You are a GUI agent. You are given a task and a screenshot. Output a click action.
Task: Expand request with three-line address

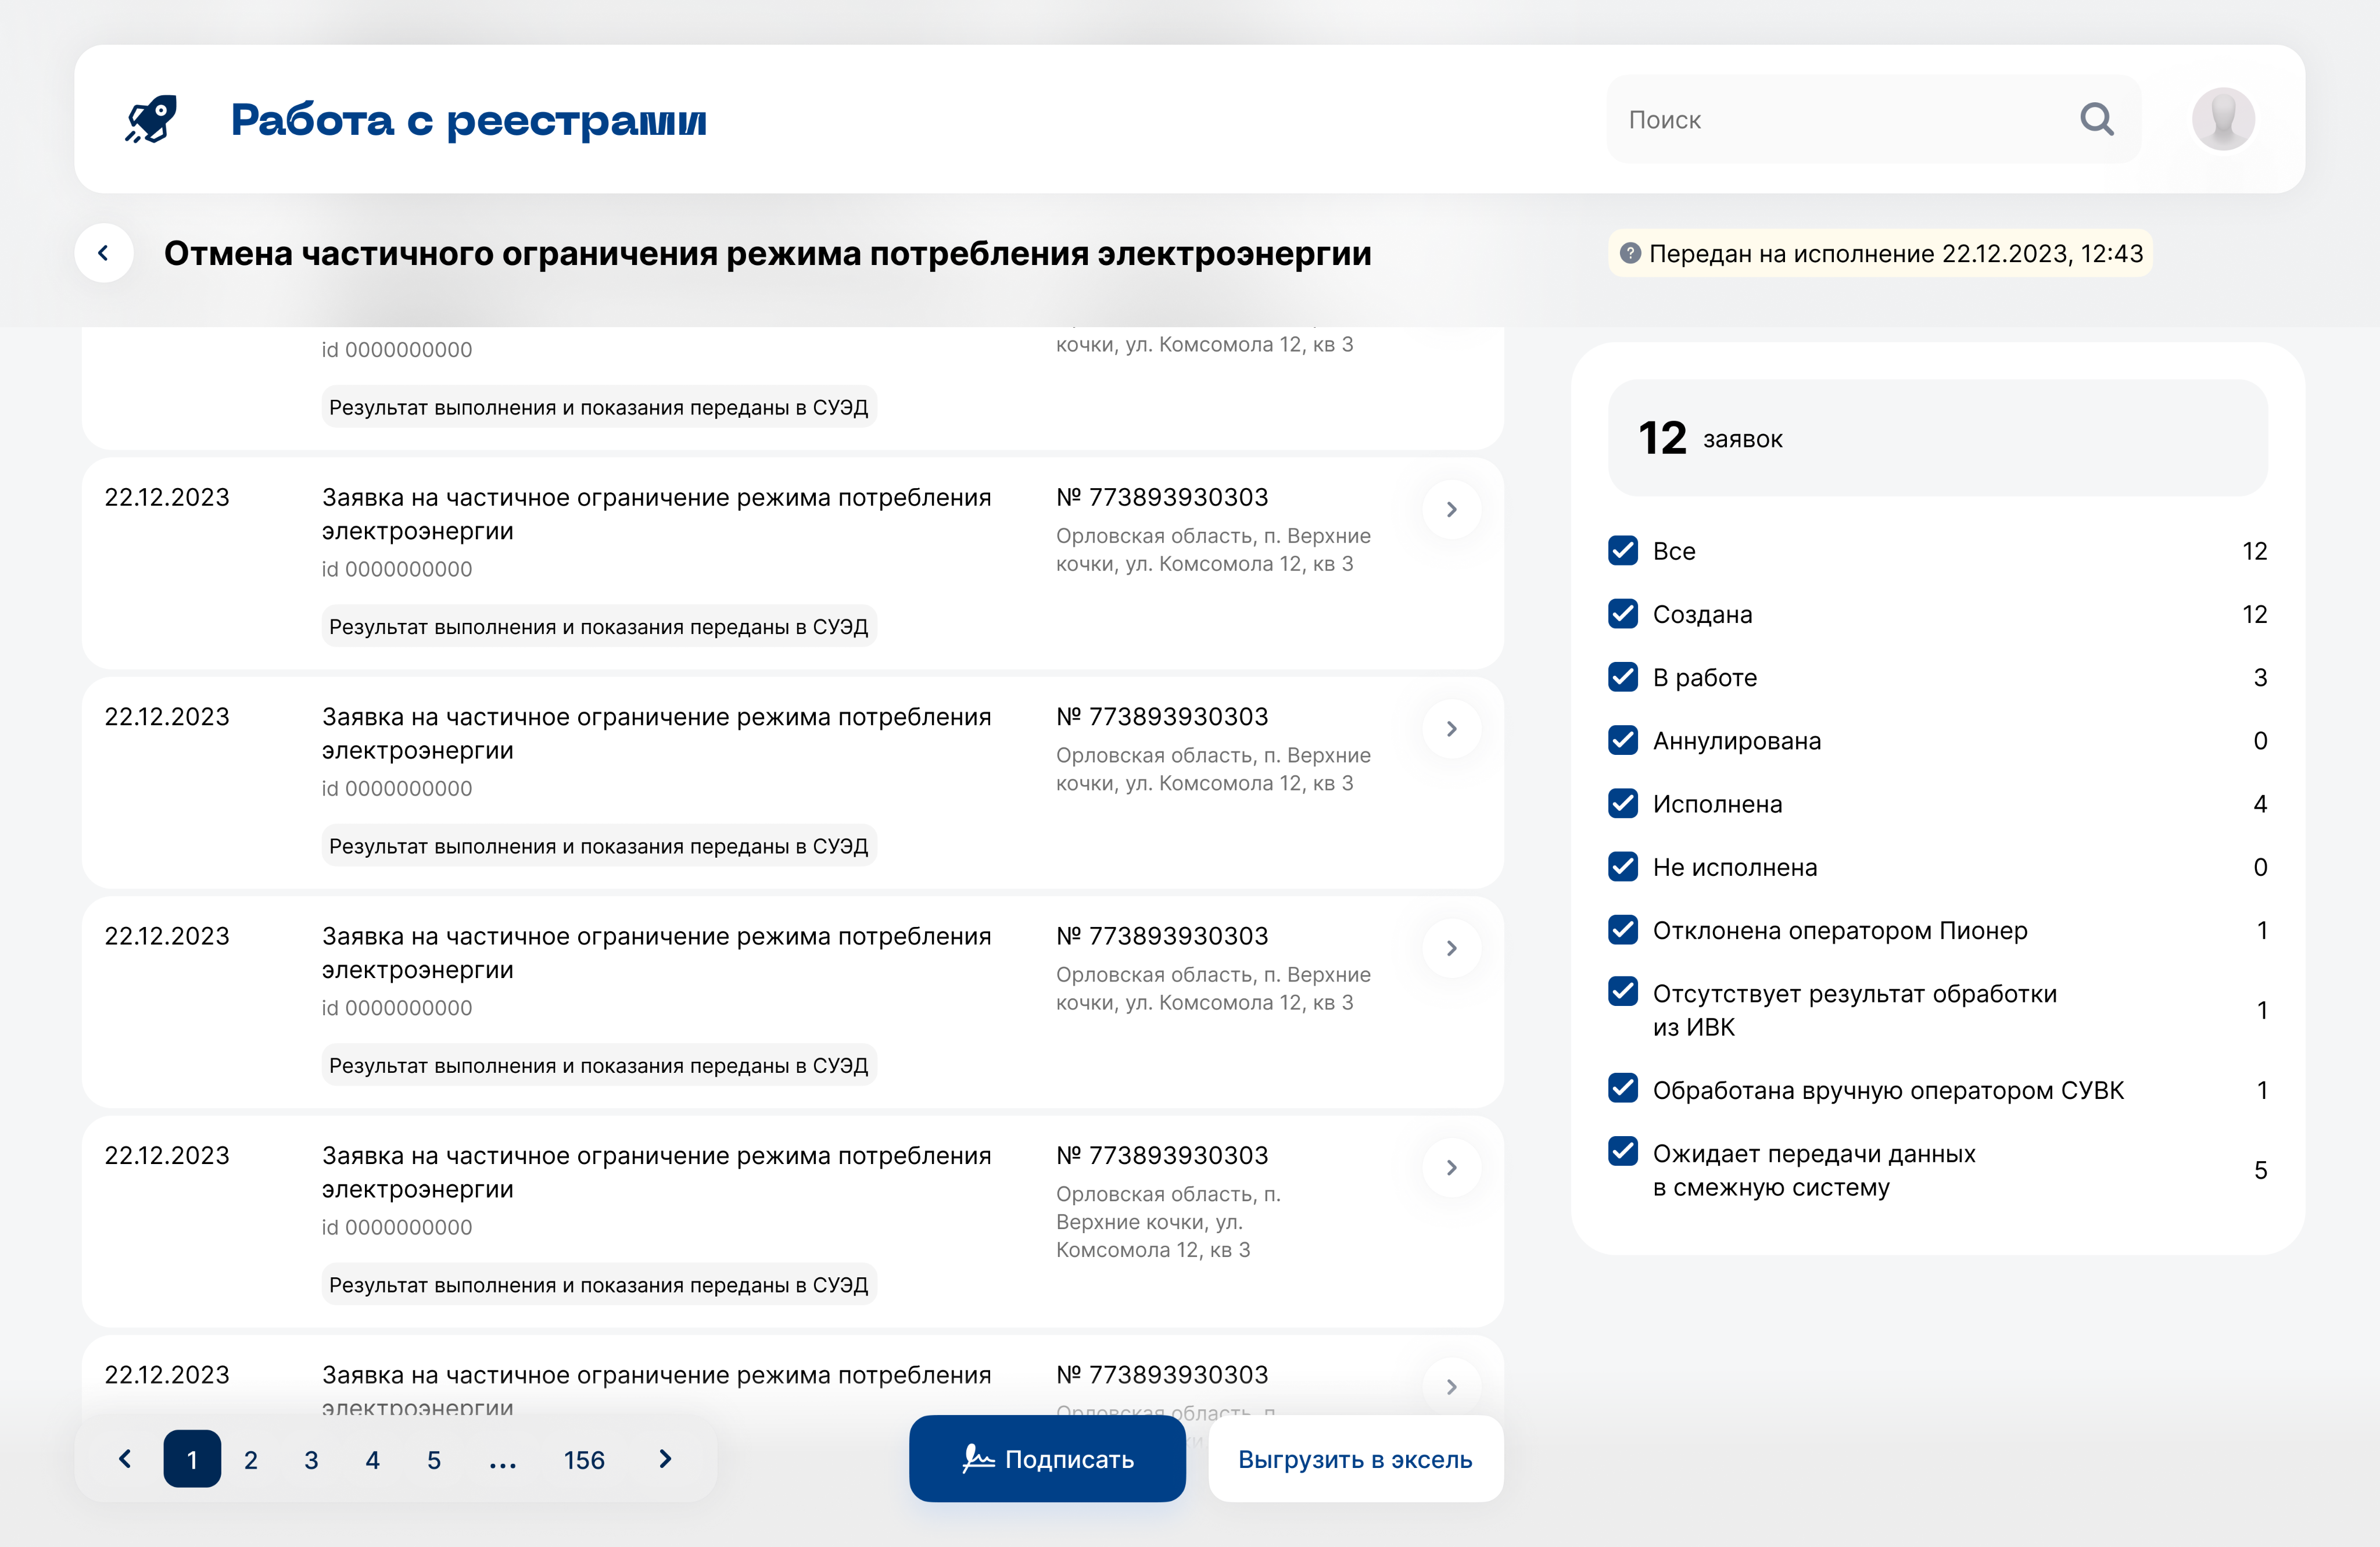click(x=1451, y=1167)
